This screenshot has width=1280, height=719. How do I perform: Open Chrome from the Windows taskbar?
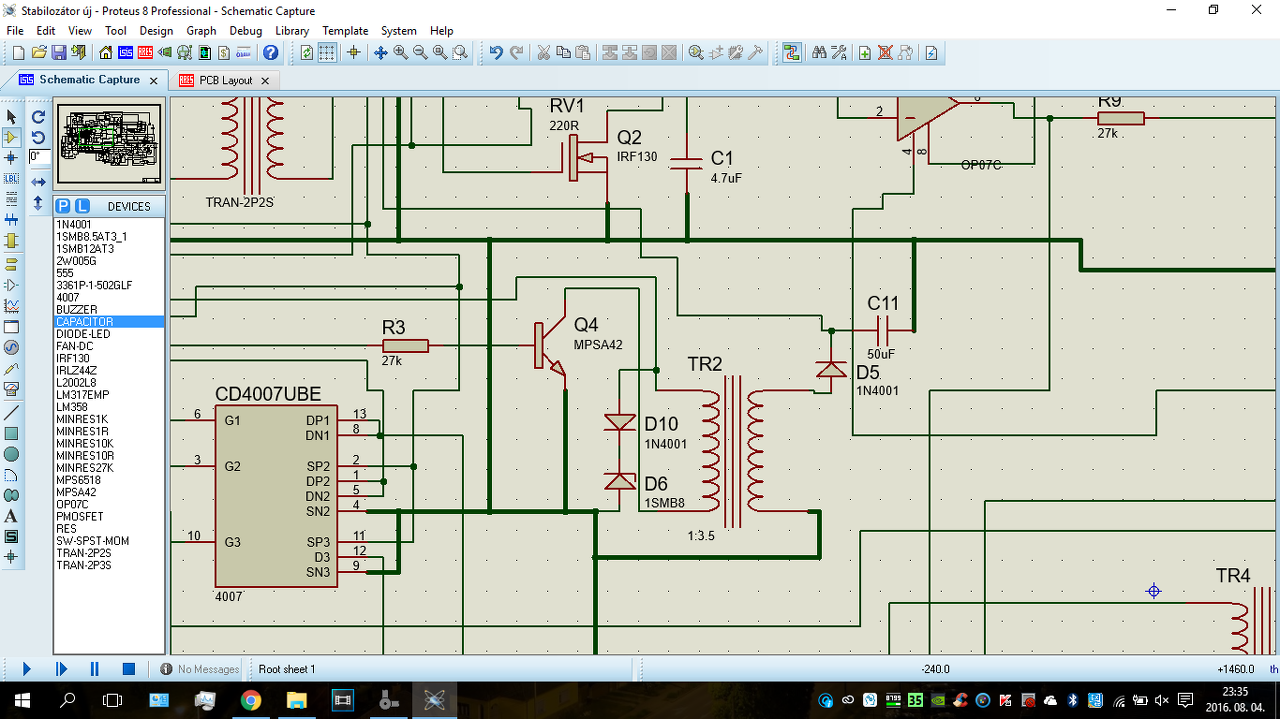[x=250, y=700]
